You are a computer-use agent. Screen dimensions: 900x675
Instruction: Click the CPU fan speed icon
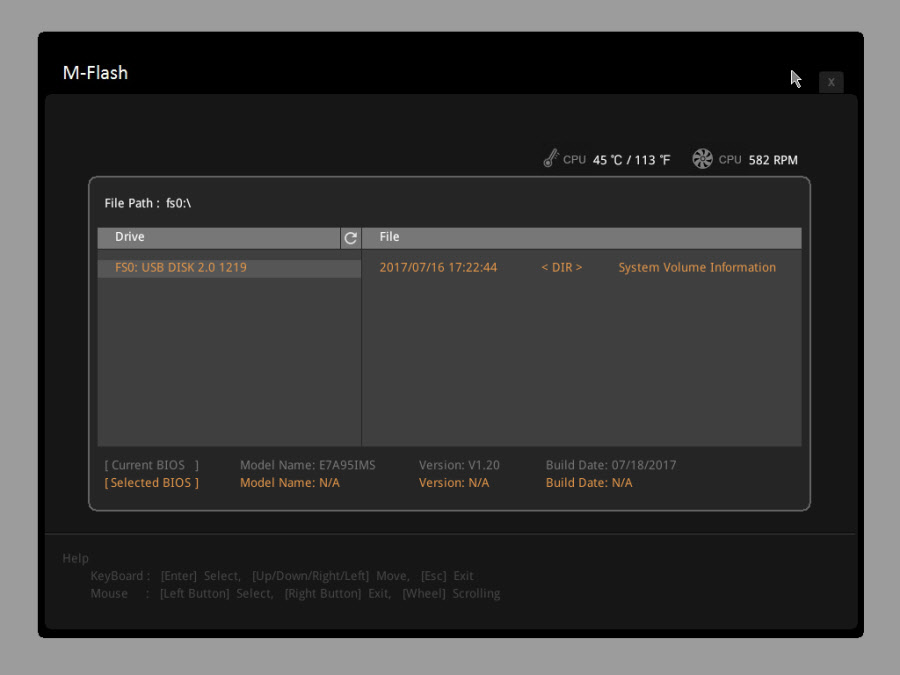(702, 159)
